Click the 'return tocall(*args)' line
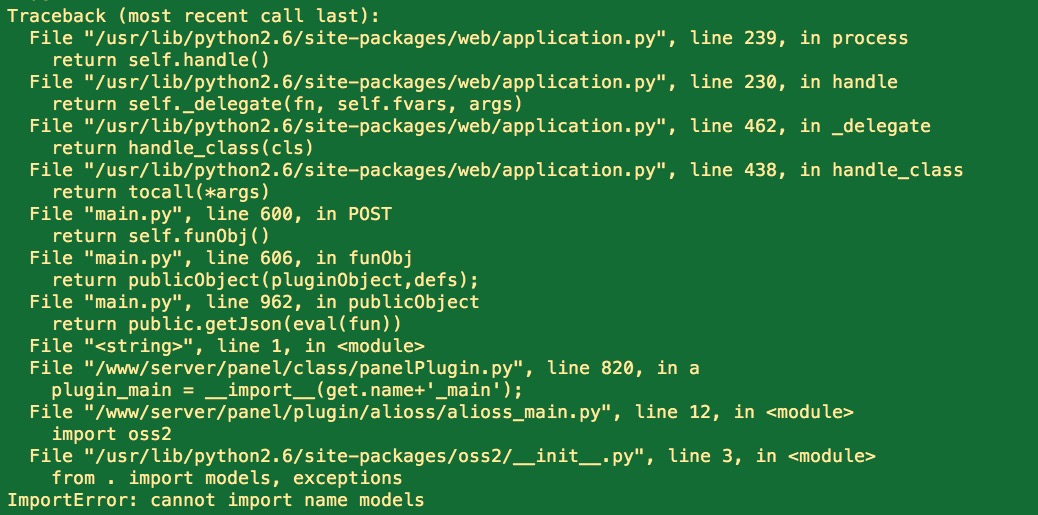Screen dimensions: 1038x515 point(161,192)
